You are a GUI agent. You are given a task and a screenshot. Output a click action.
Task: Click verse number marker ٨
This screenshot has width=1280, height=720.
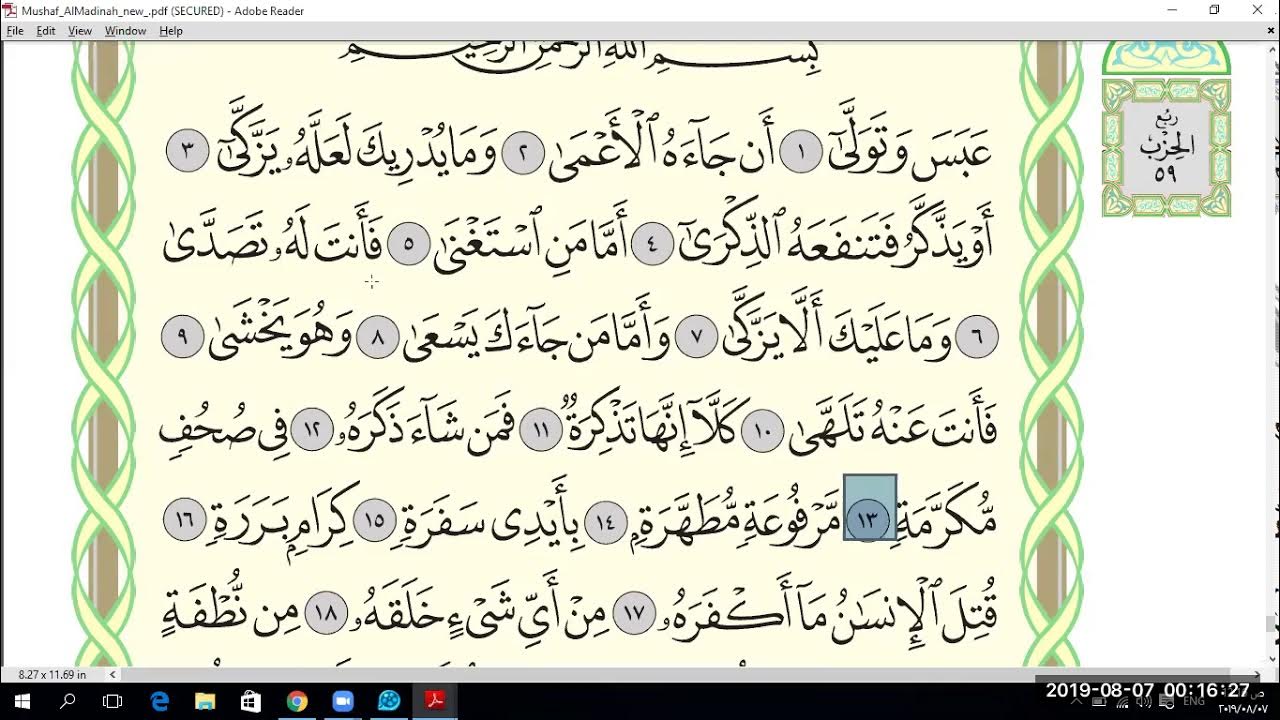(x=378, y=338)
